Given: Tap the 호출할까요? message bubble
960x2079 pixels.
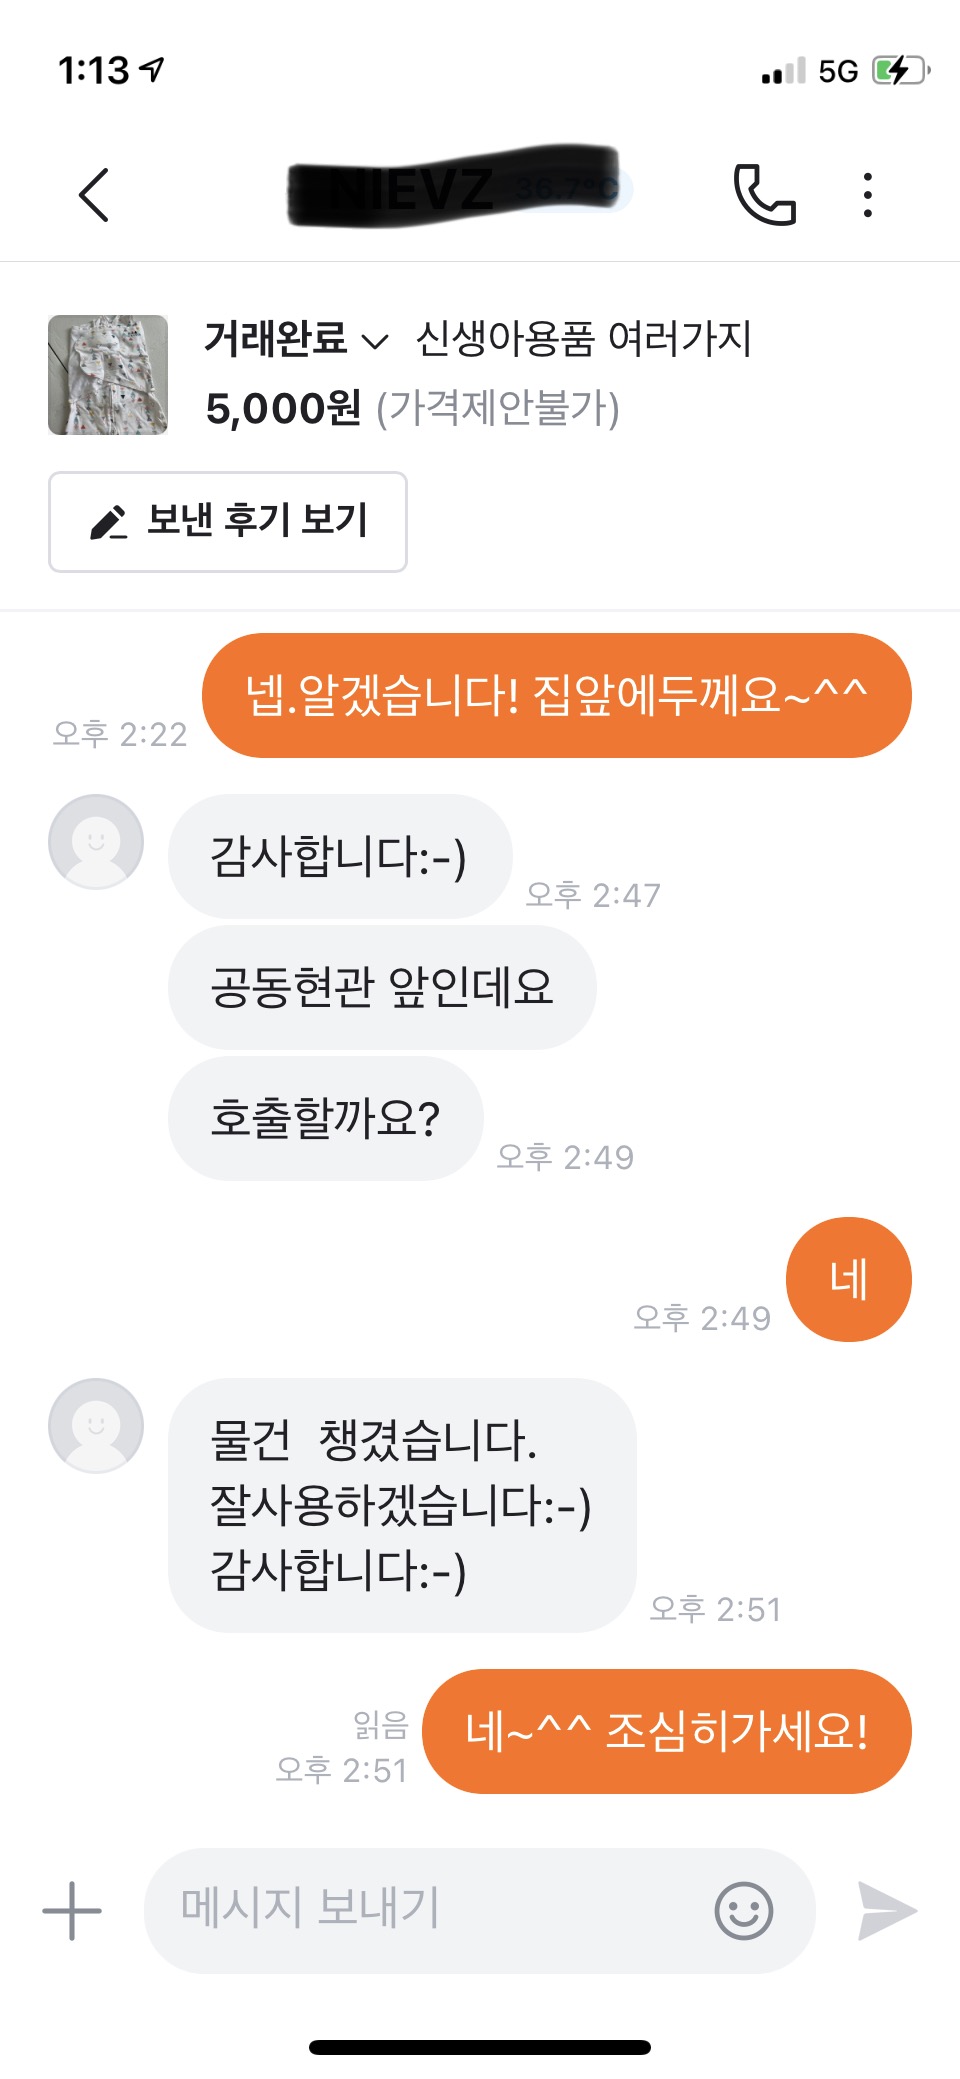Looking at the screenshot, I should click(325, 1118).
